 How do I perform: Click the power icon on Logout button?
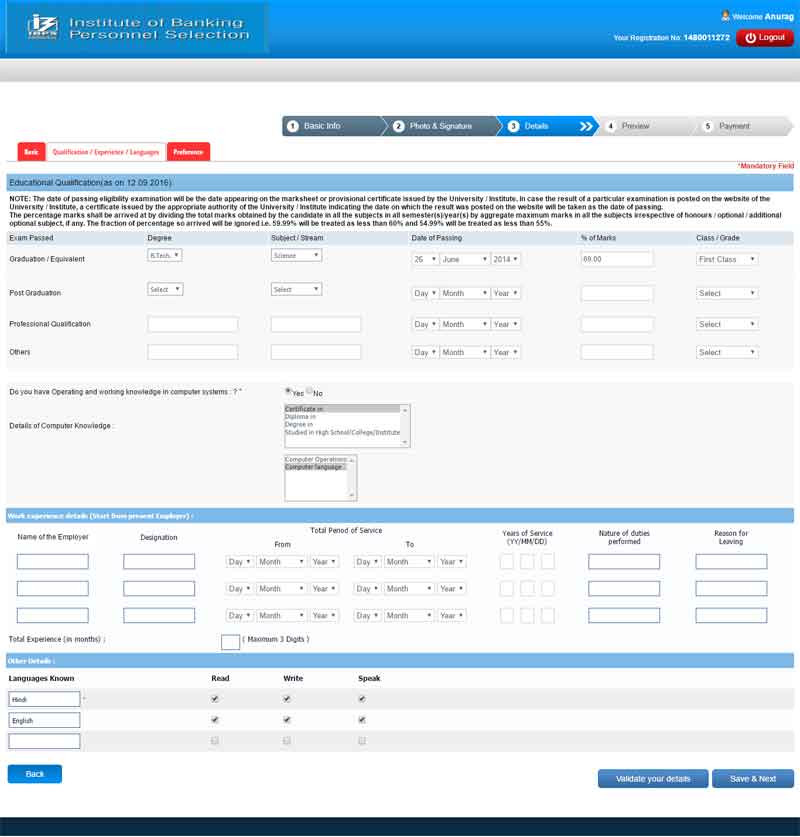[750, 37]
